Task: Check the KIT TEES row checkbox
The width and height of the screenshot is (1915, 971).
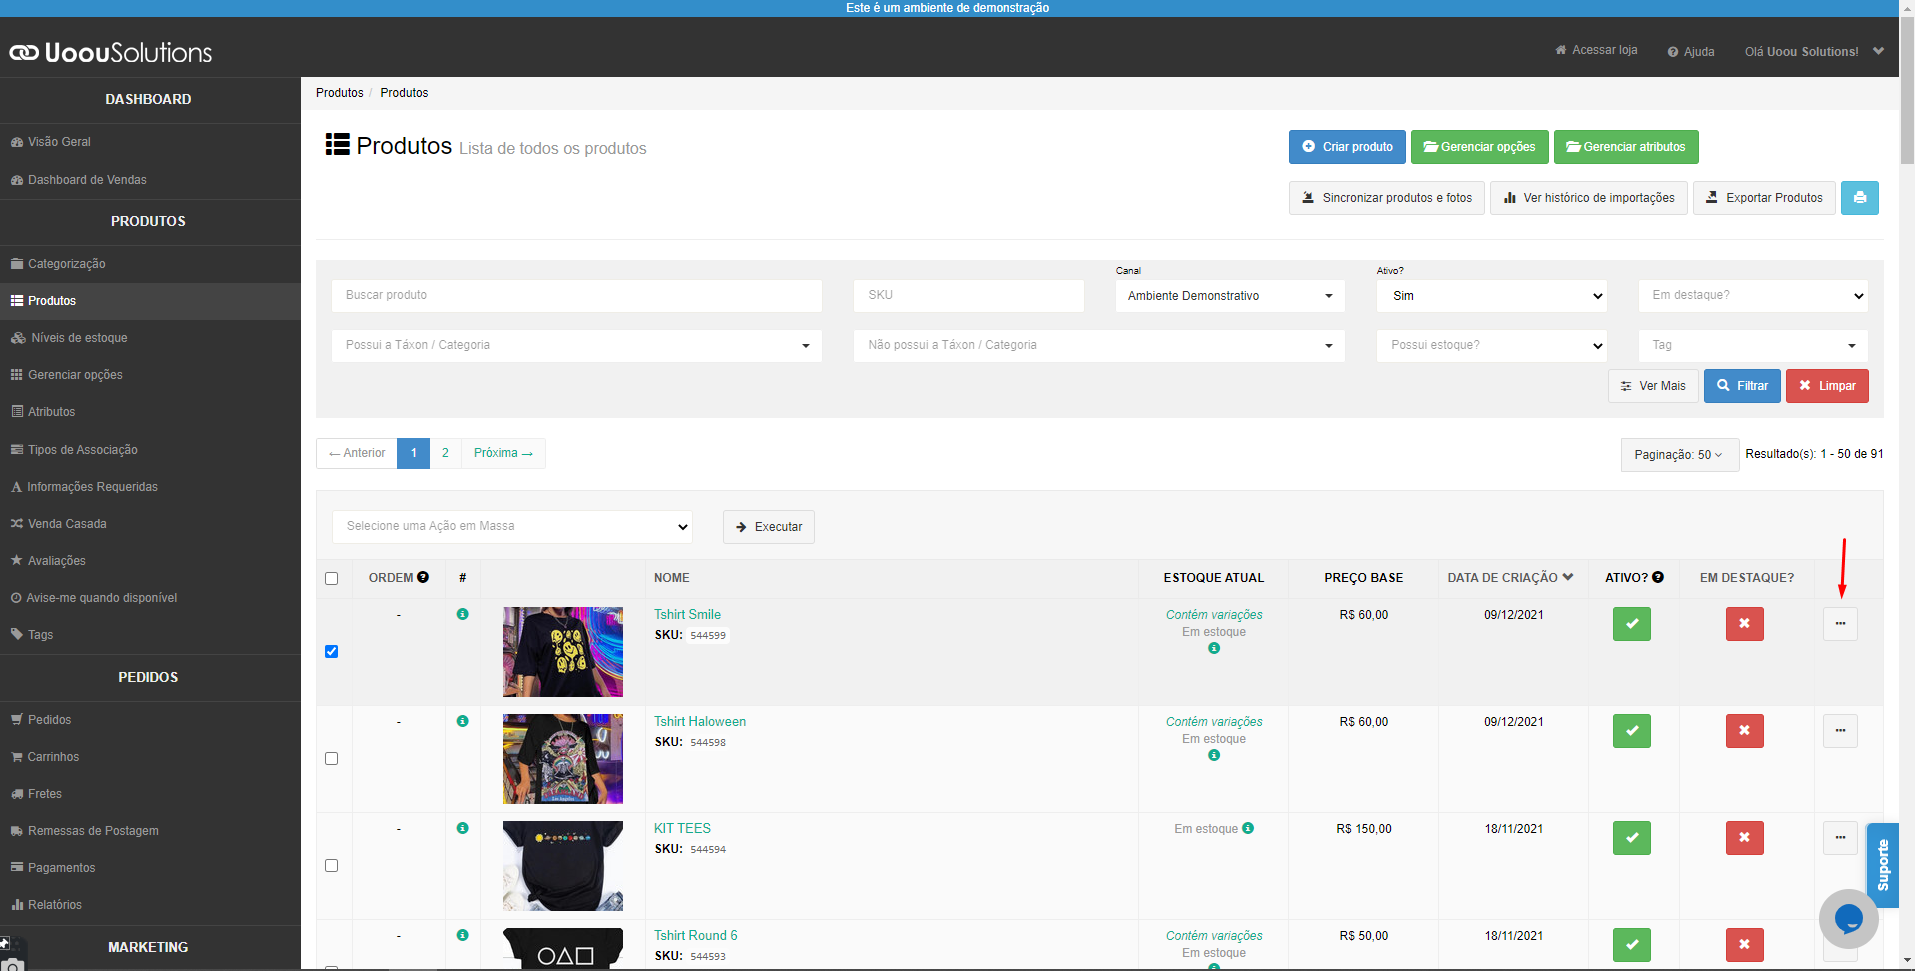Action: (x=332, y=865)
